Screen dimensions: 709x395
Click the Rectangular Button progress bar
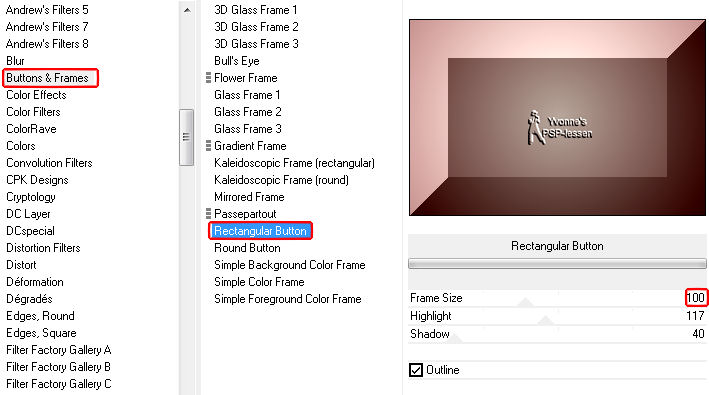(x=557, y=263)
